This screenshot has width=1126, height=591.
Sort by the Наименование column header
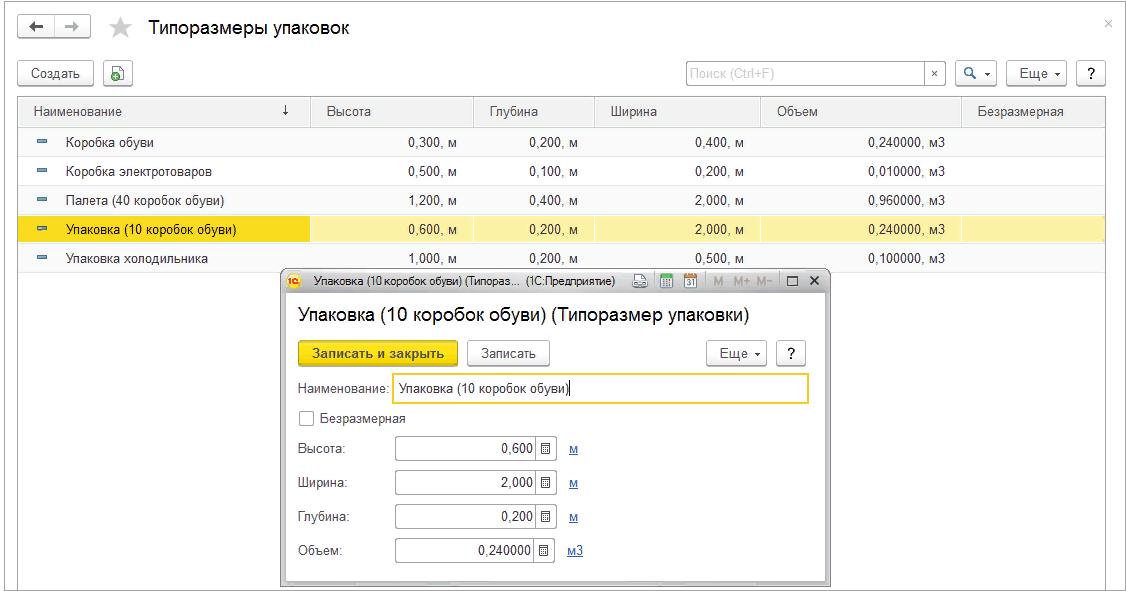coord(160,111)
